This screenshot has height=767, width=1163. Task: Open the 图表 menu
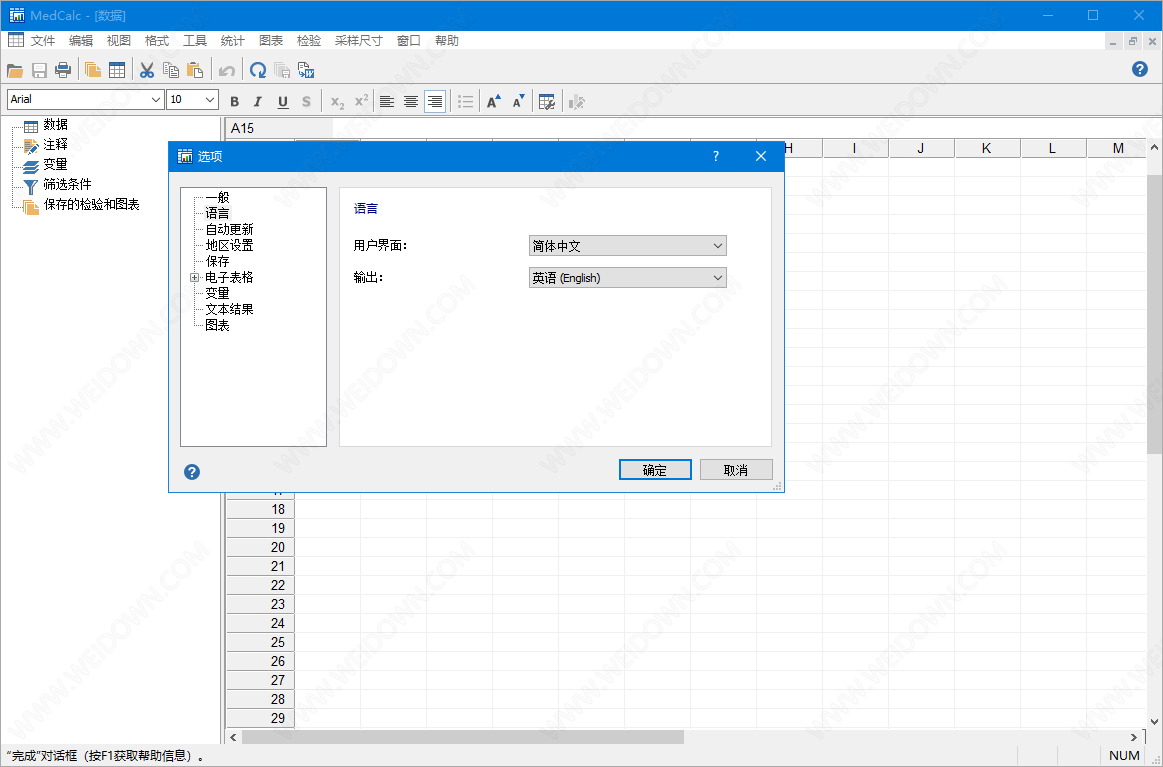tap(271, 41)
